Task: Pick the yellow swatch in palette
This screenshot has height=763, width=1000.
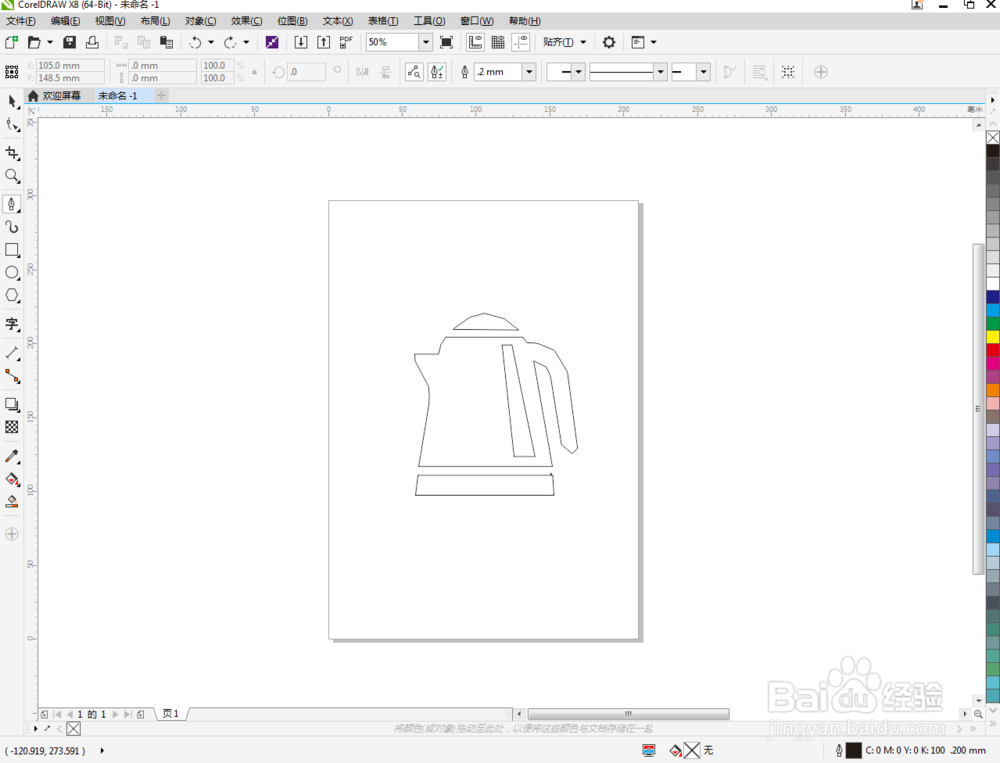Action: (992, 336)
